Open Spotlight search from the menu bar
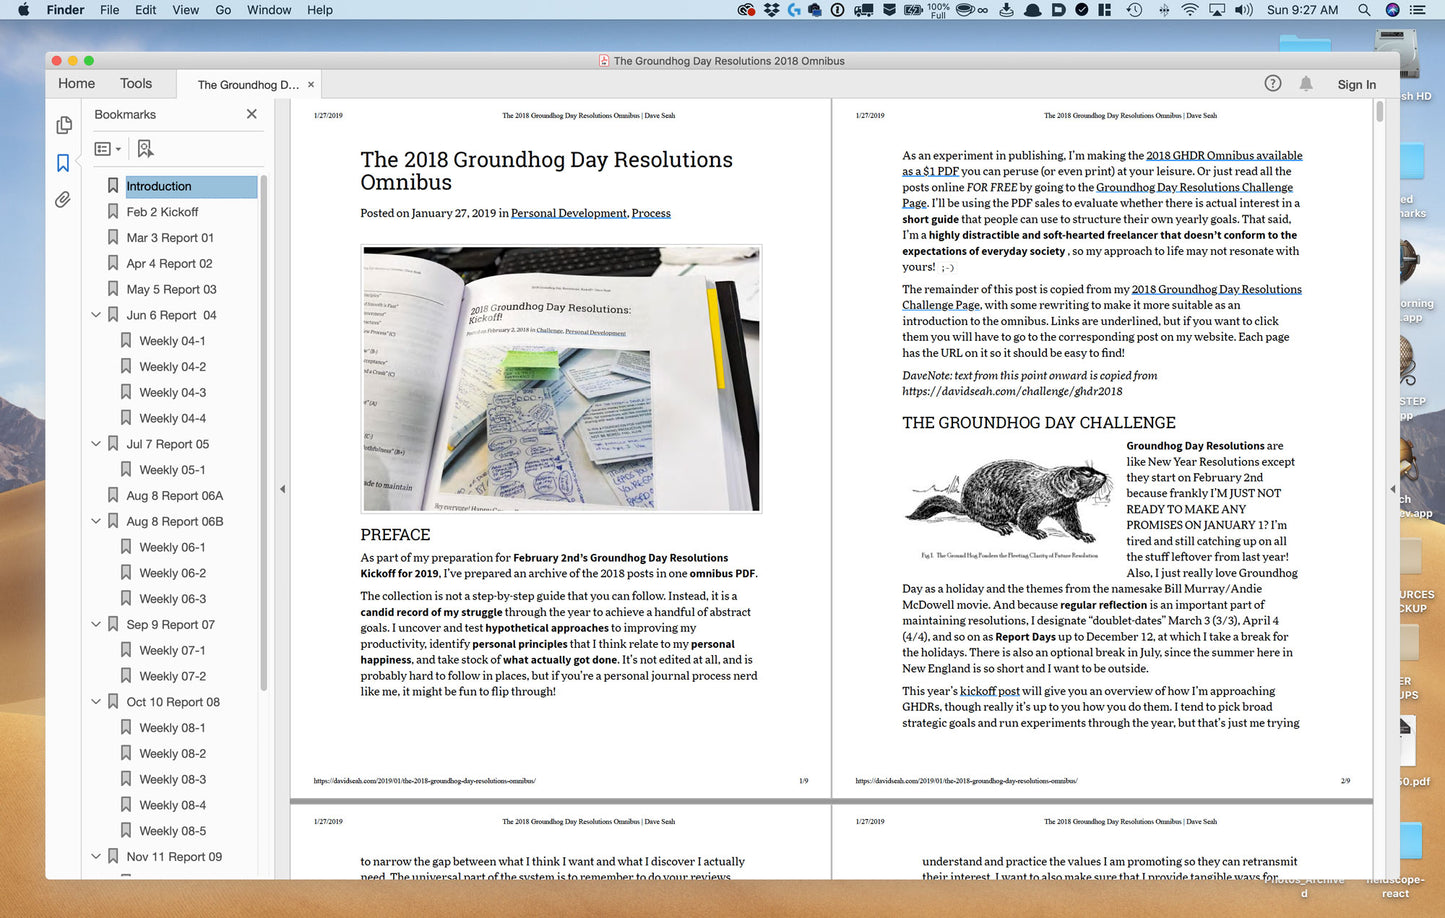 coord(1363,10)
